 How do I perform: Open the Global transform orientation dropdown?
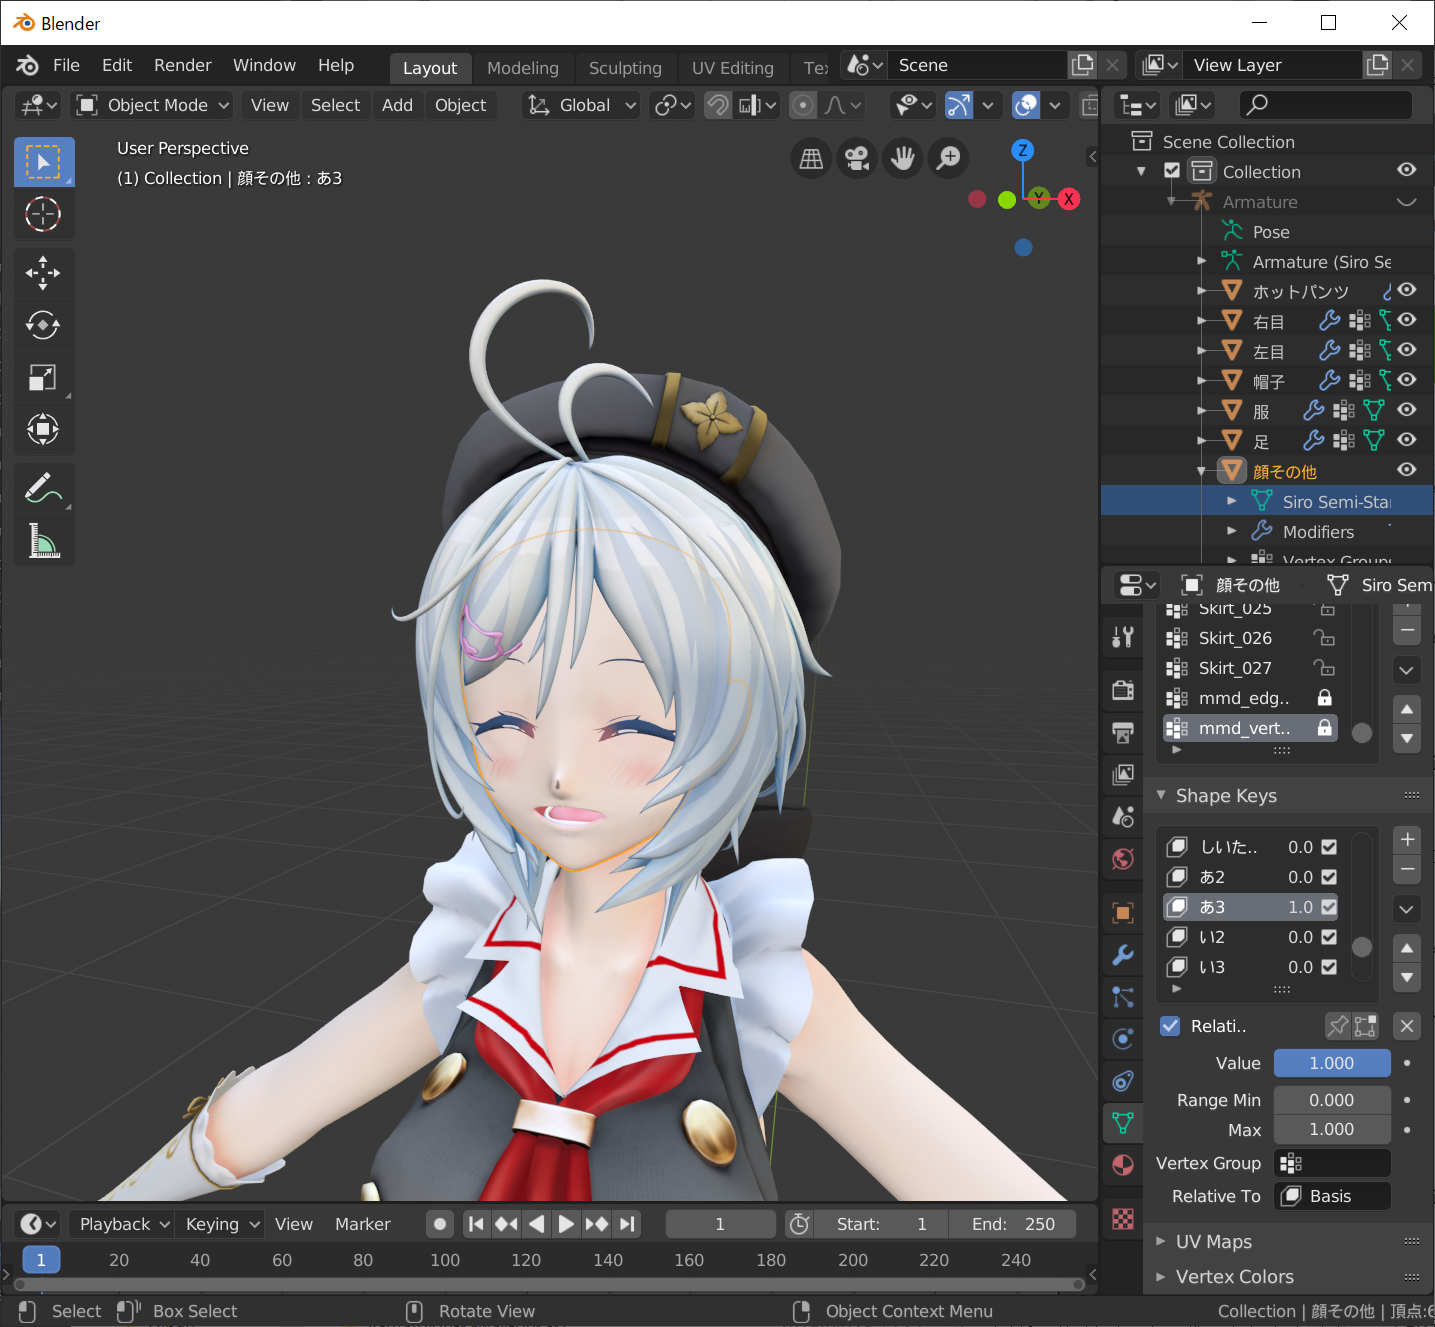point(582,105)
